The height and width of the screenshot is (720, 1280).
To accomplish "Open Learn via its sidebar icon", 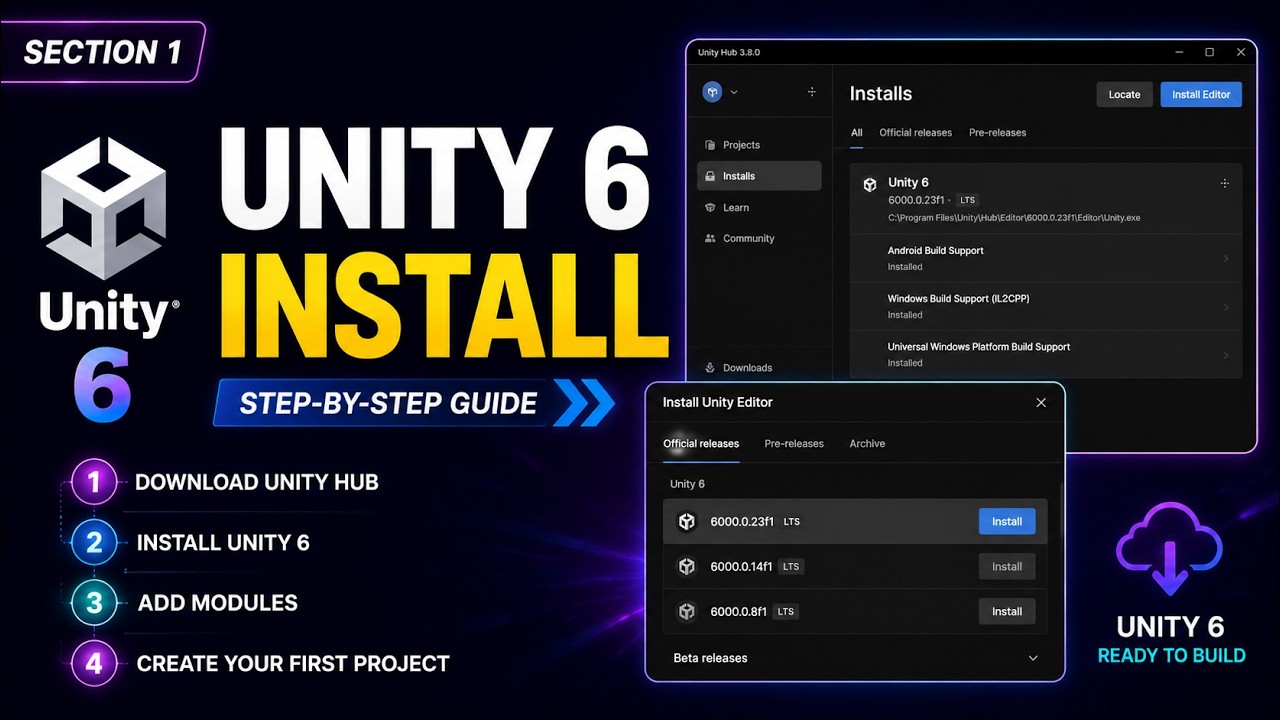I will (x=710, y=207).
